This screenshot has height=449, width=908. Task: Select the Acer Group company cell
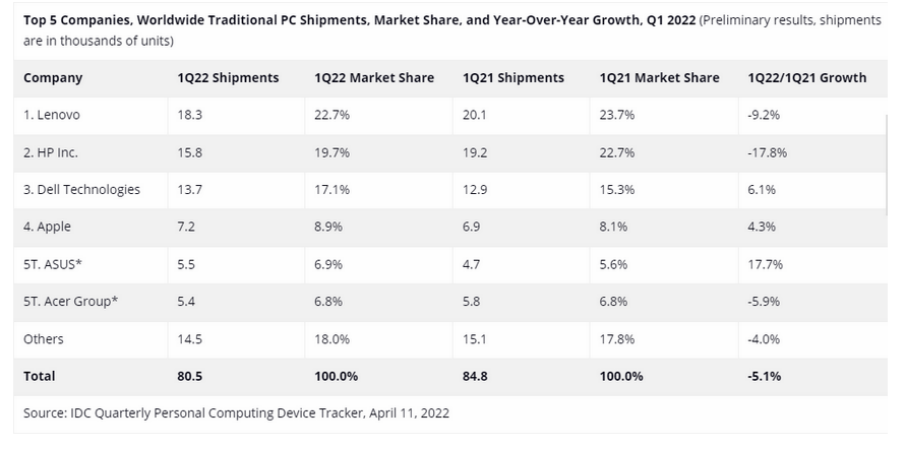point(71,301)
